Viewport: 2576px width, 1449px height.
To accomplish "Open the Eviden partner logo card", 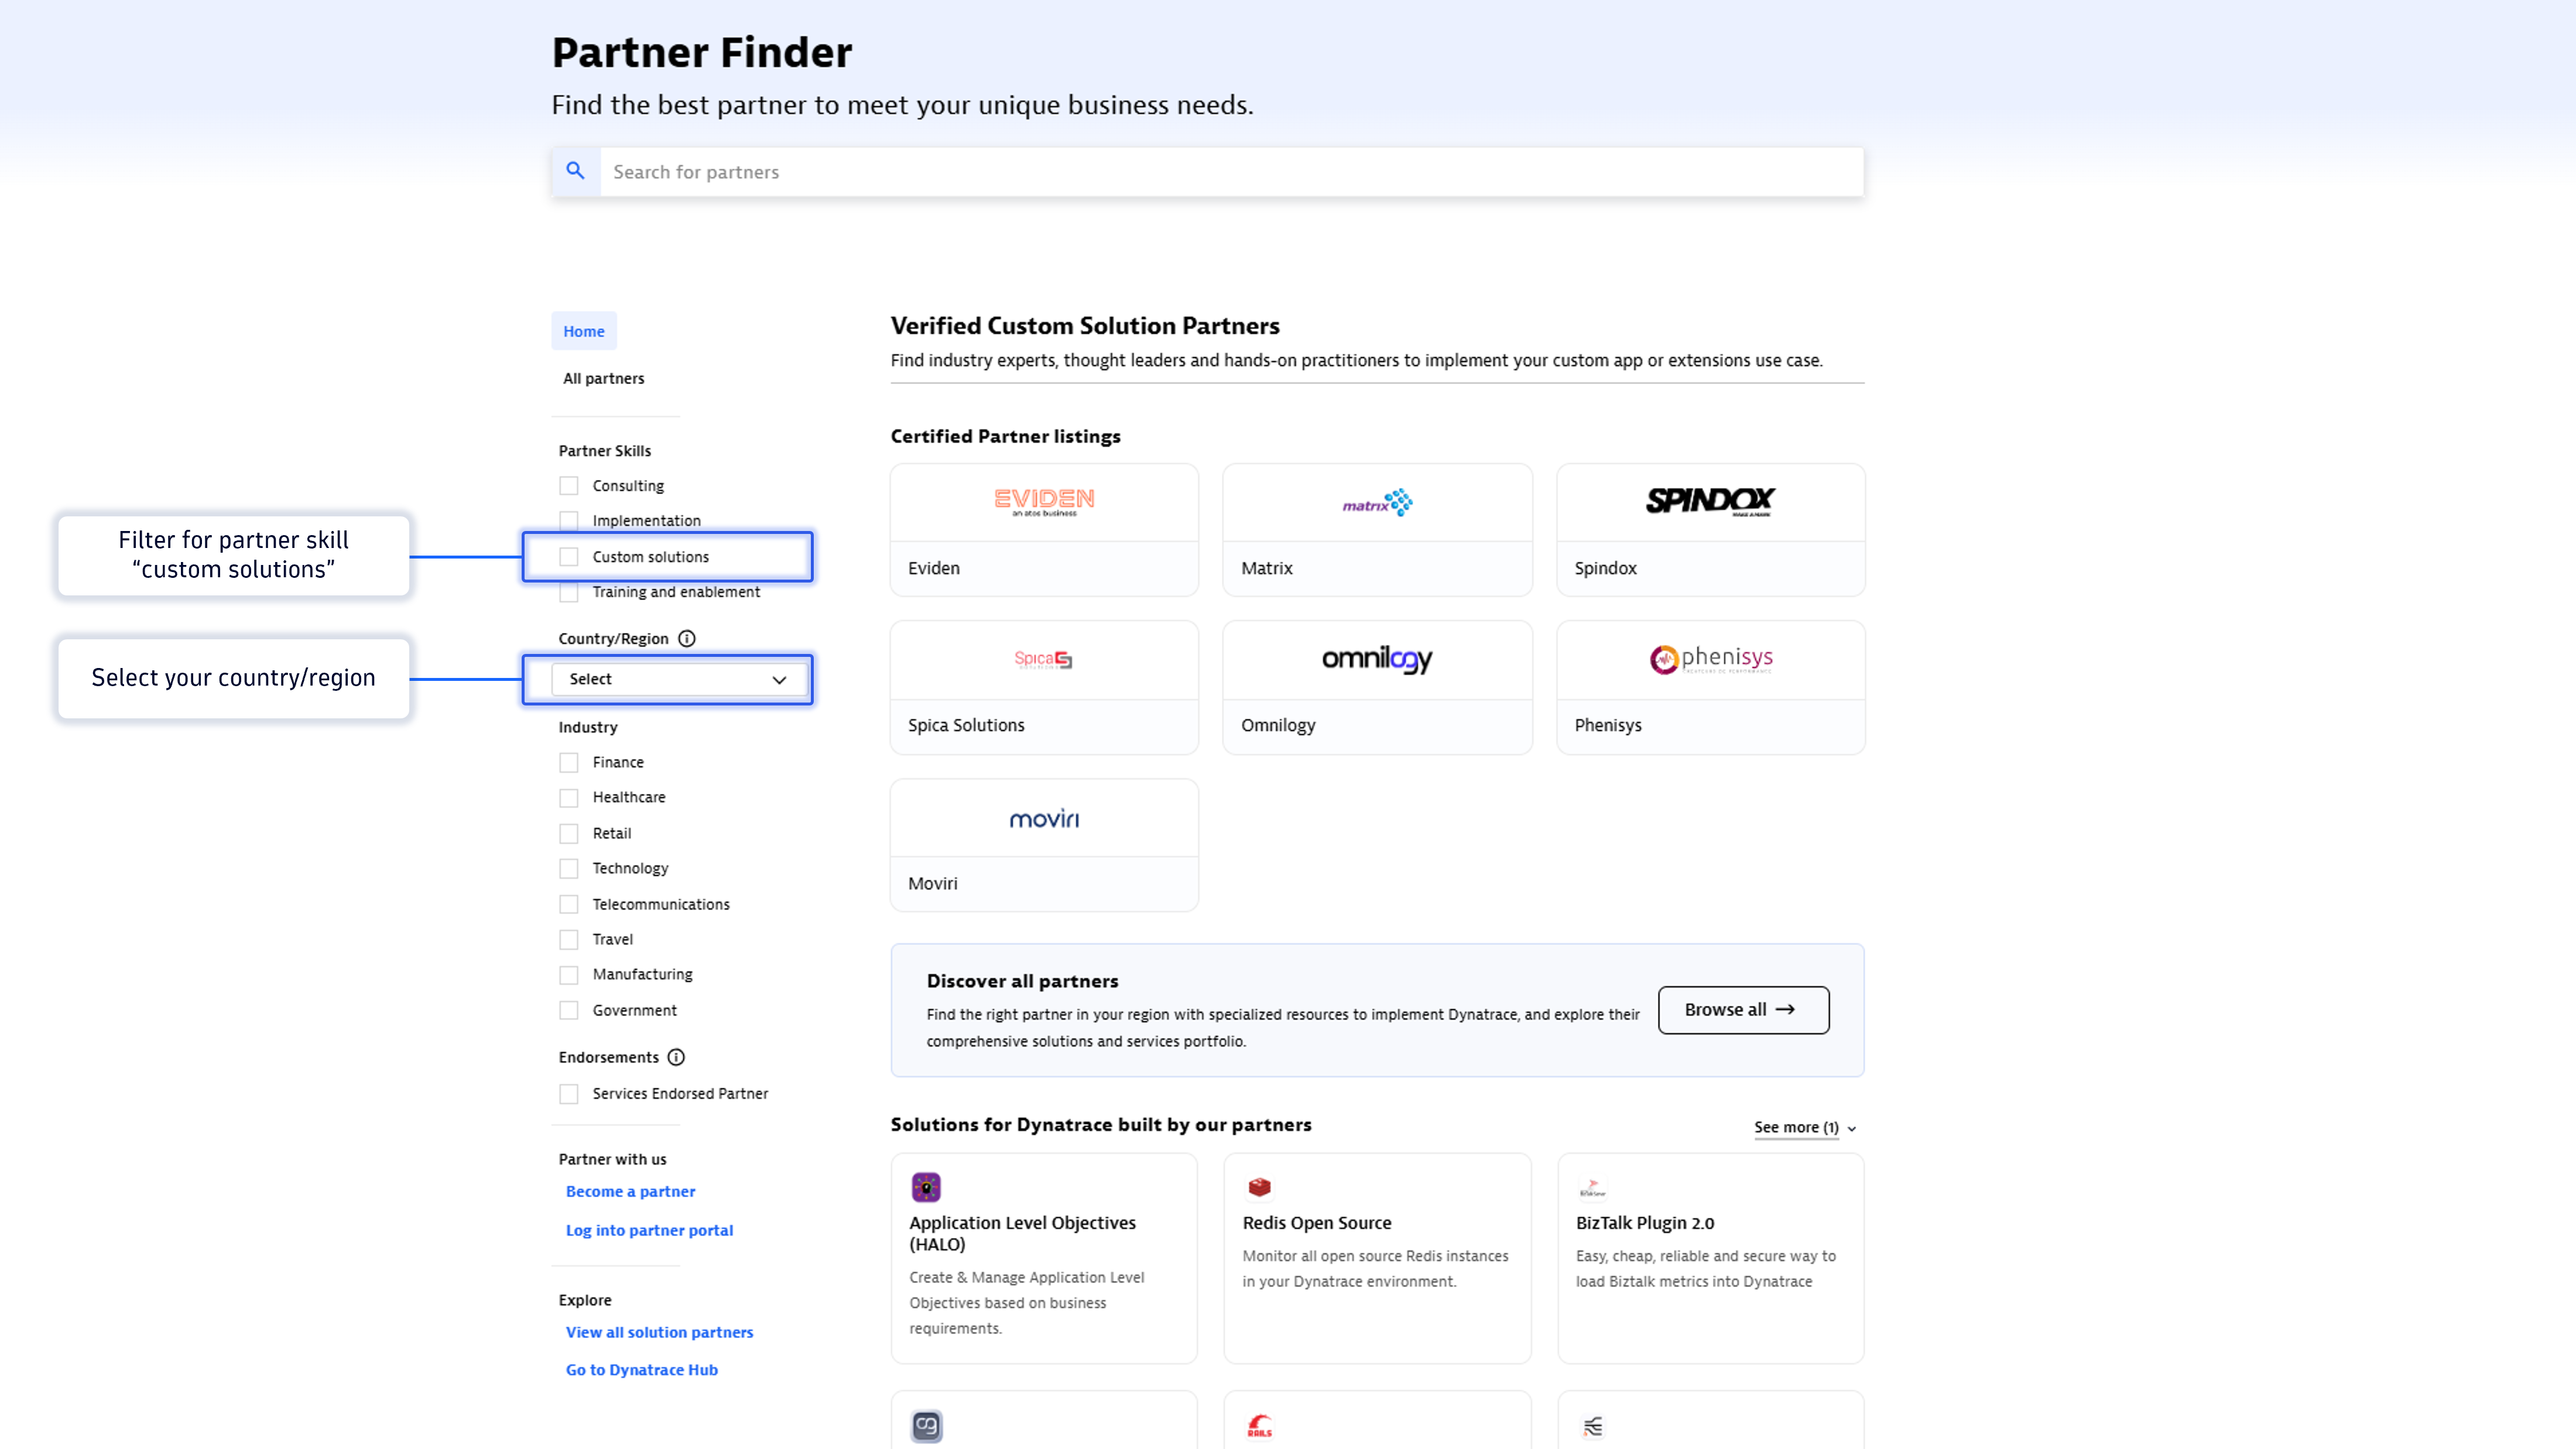I will 1043,502.
